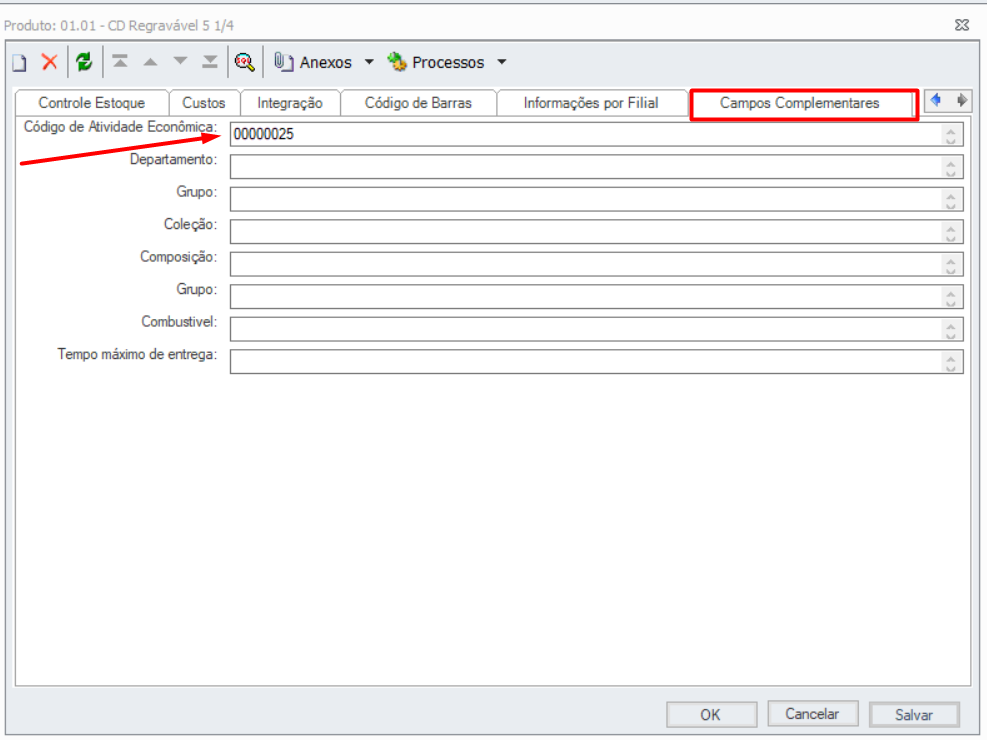Click the OK button
This screenshot has width=987, height=740.
click(x=711, y=714)
